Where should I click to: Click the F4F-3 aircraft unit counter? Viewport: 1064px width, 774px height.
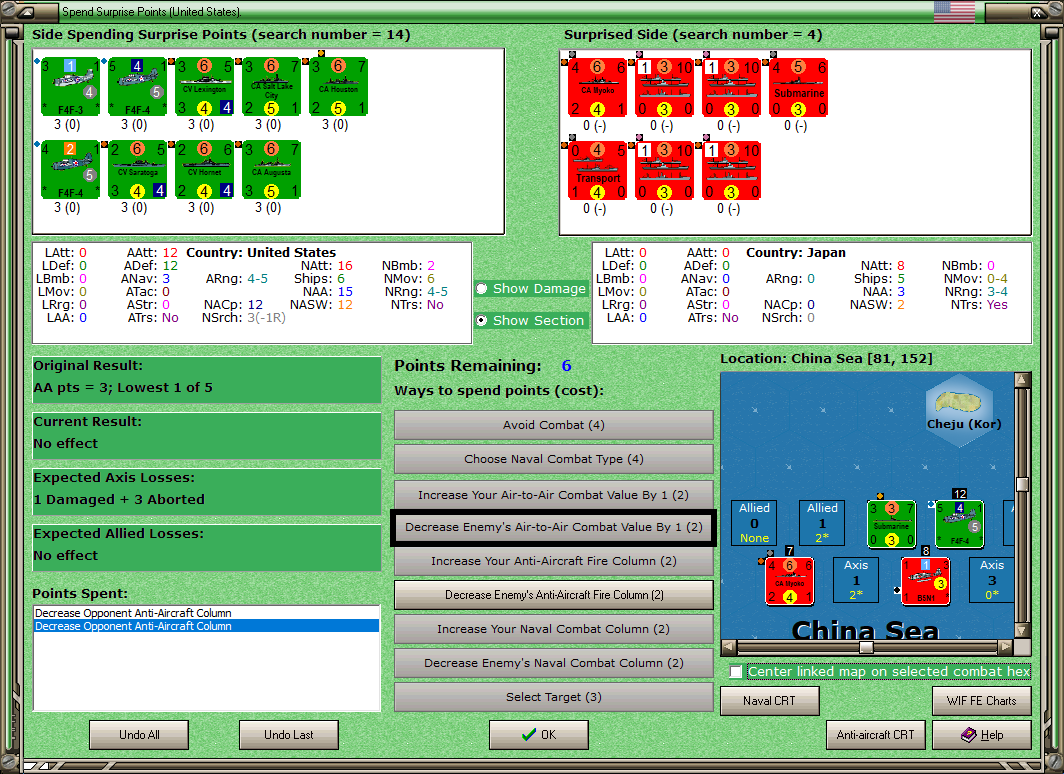coord(71,87)
